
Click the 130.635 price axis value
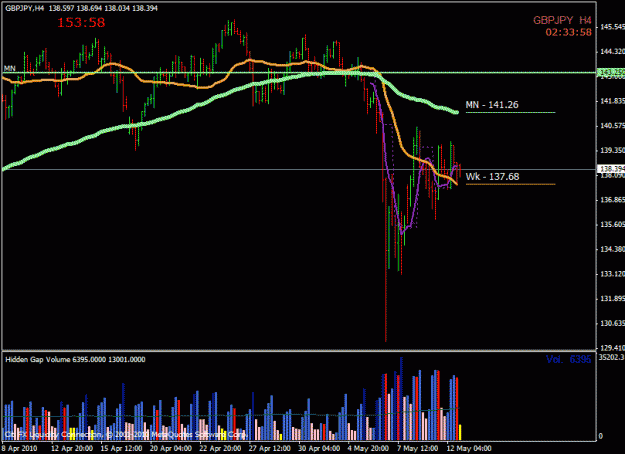[612, 324]
